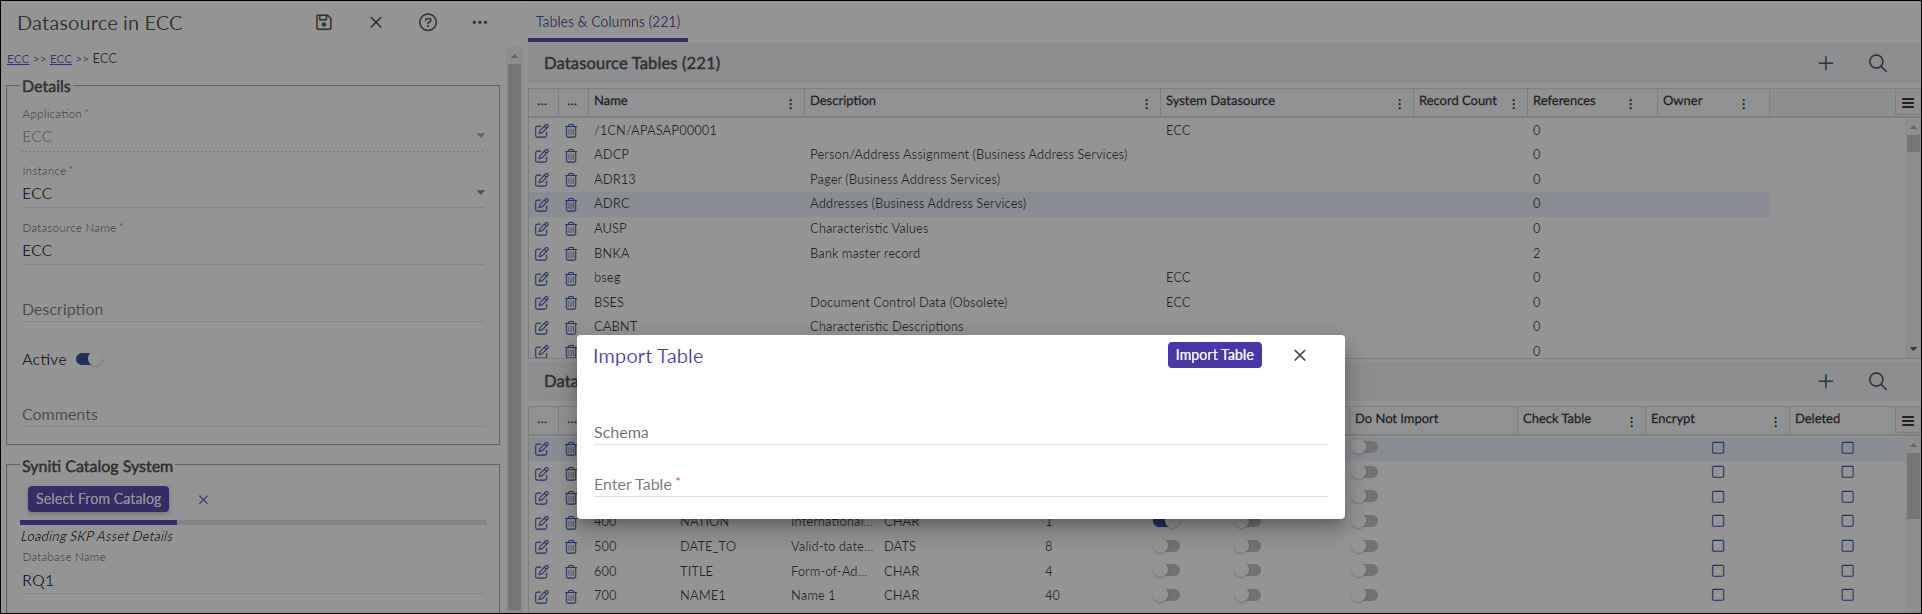Open the columns grid hamburger menu
Image resolution: width=1922 pixels, height=614 pixels.
click(1908, 421)
